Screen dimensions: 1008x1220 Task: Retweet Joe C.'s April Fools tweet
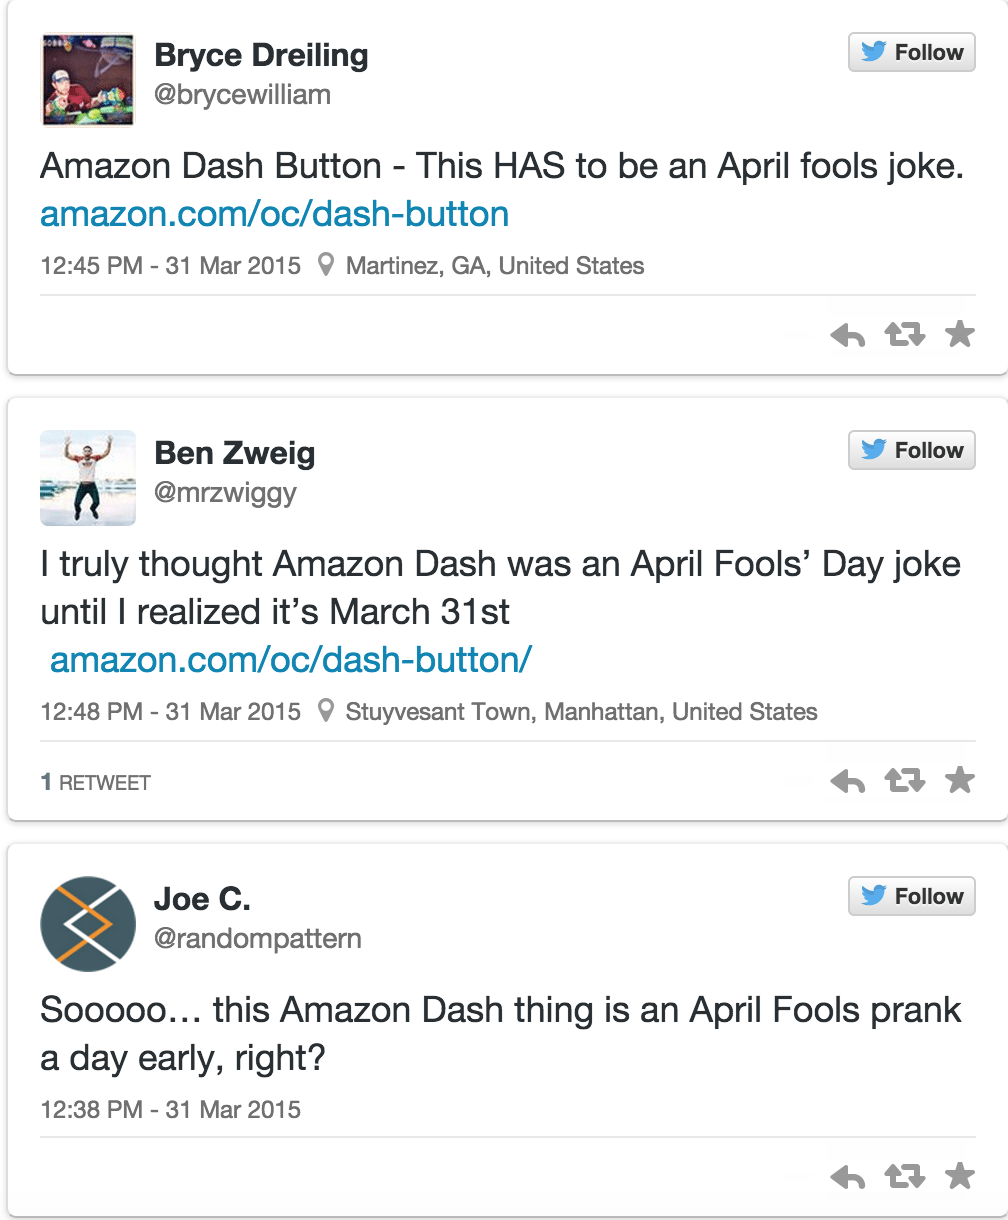pos(905,1178)
